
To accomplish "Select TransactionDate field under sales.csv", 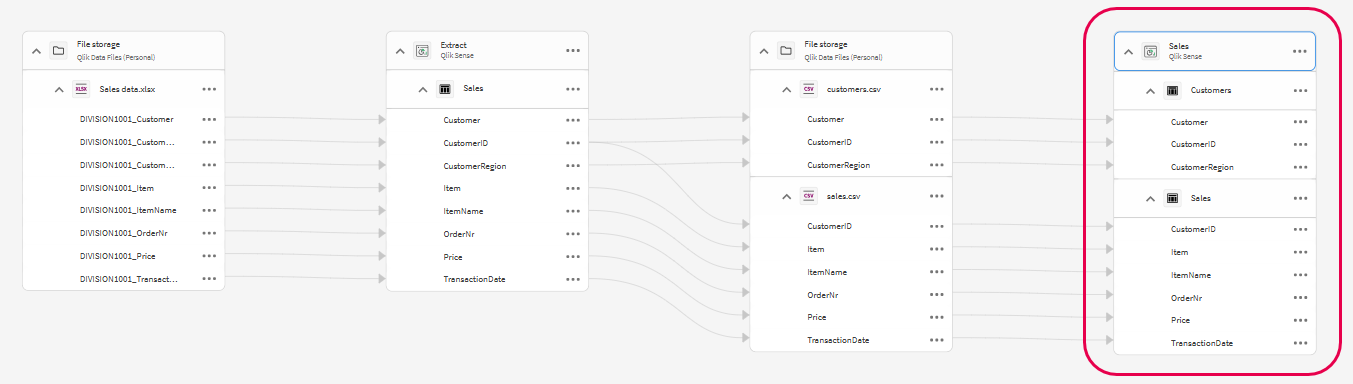I will pos(838,340).
